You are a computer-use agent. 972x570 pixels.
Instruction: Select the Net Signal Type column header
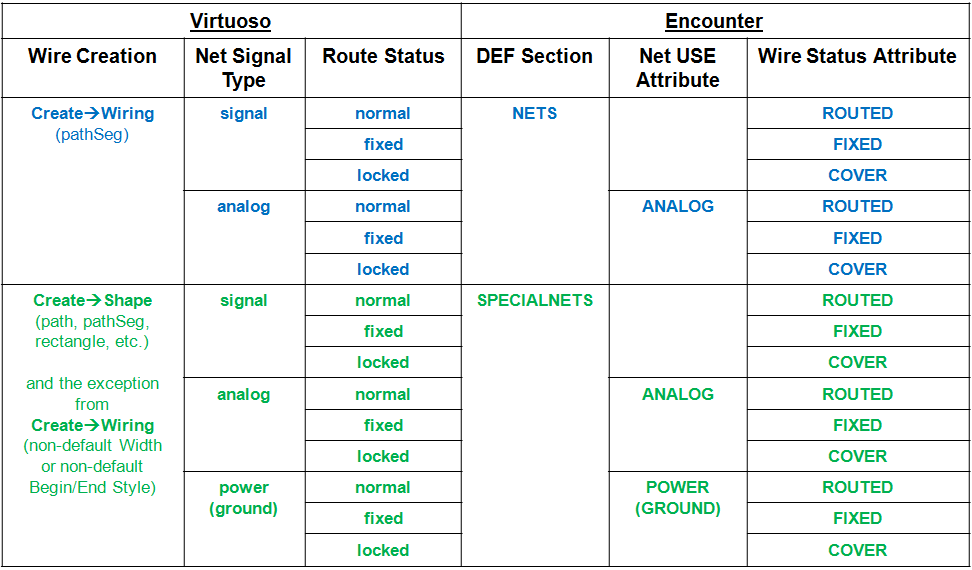point(244,68)
